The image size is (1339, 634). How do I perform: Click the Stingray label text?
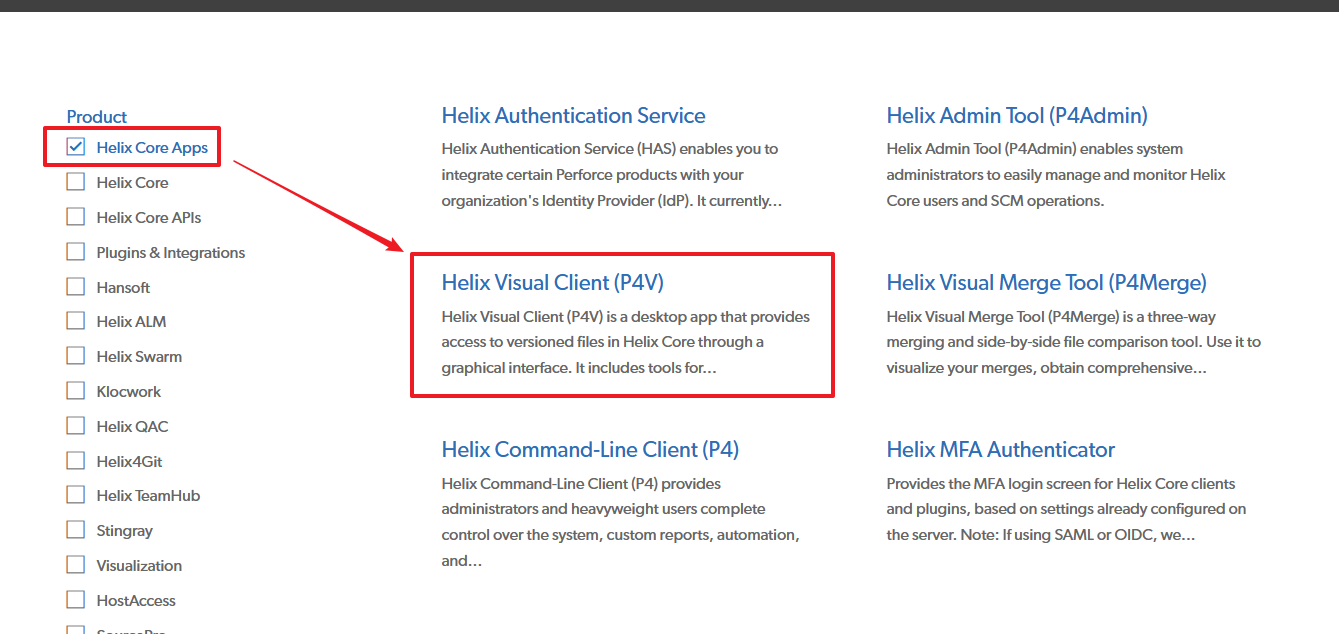point(125,531)
